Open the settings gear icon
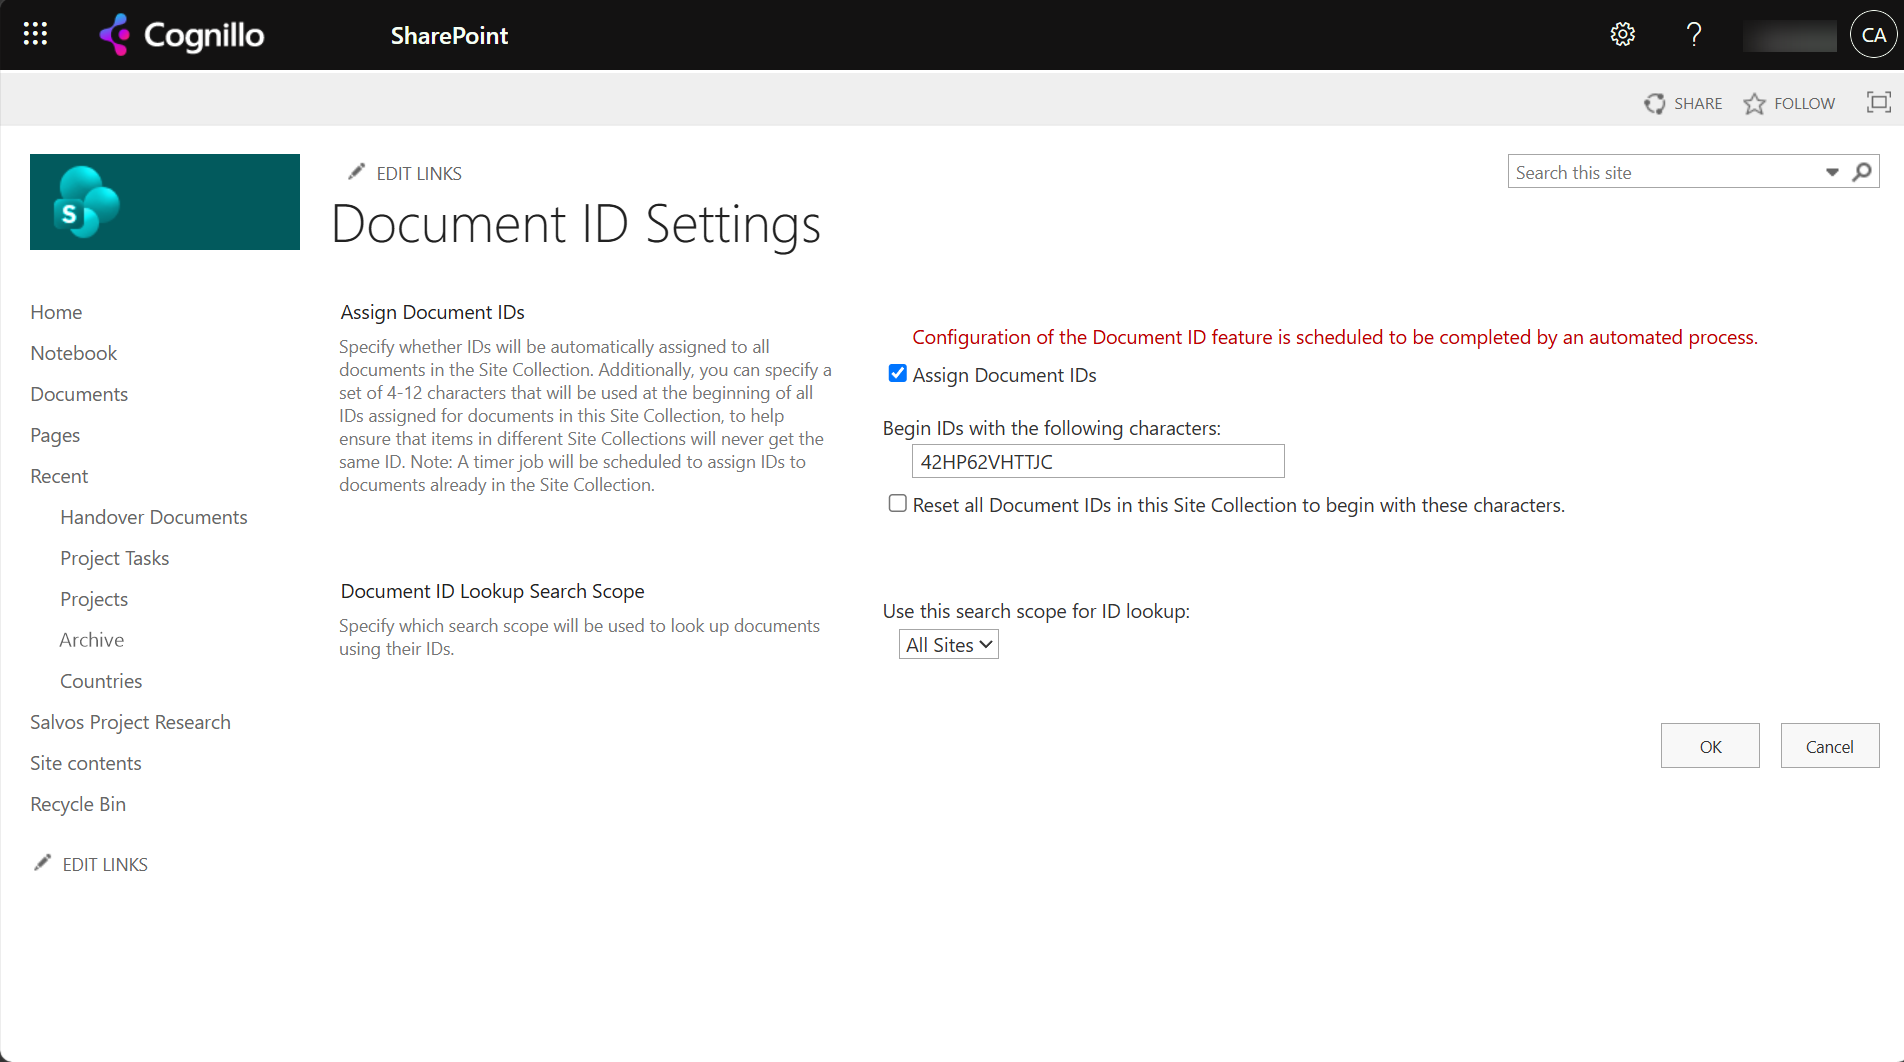The image size is (1904, 1062). (1622, 35)
